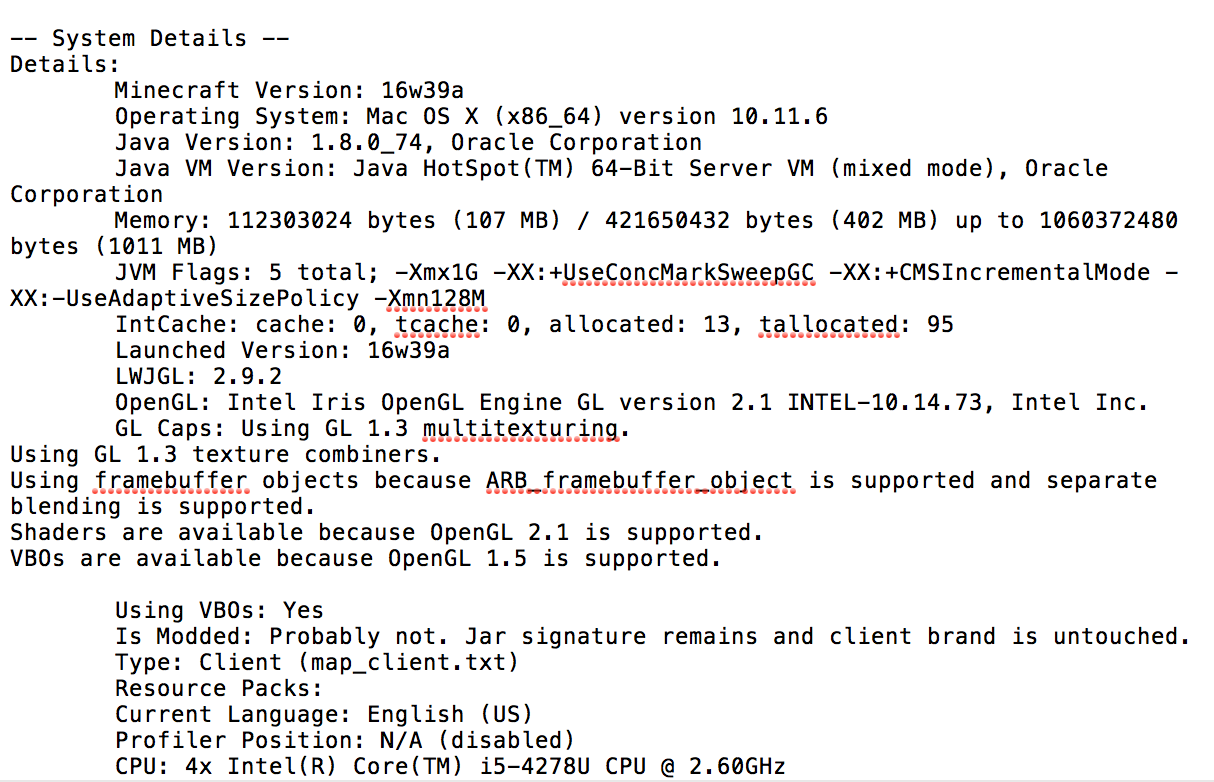Click the '-Xmn128M' flag text
Screen dimensions: 1214x782
coord(430,299)
